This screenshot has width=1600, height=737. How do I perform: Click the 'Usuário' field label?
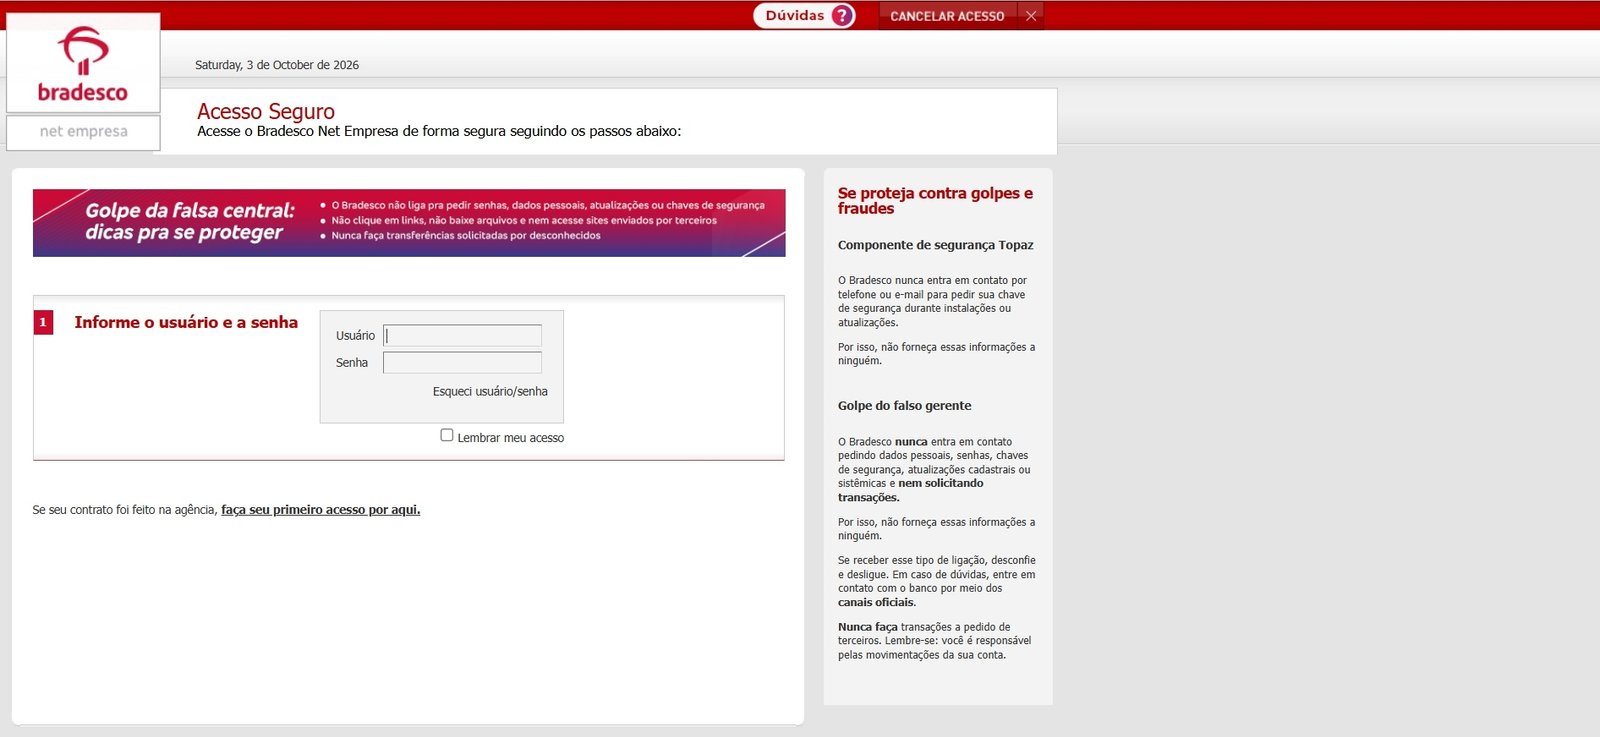(355, 336)
